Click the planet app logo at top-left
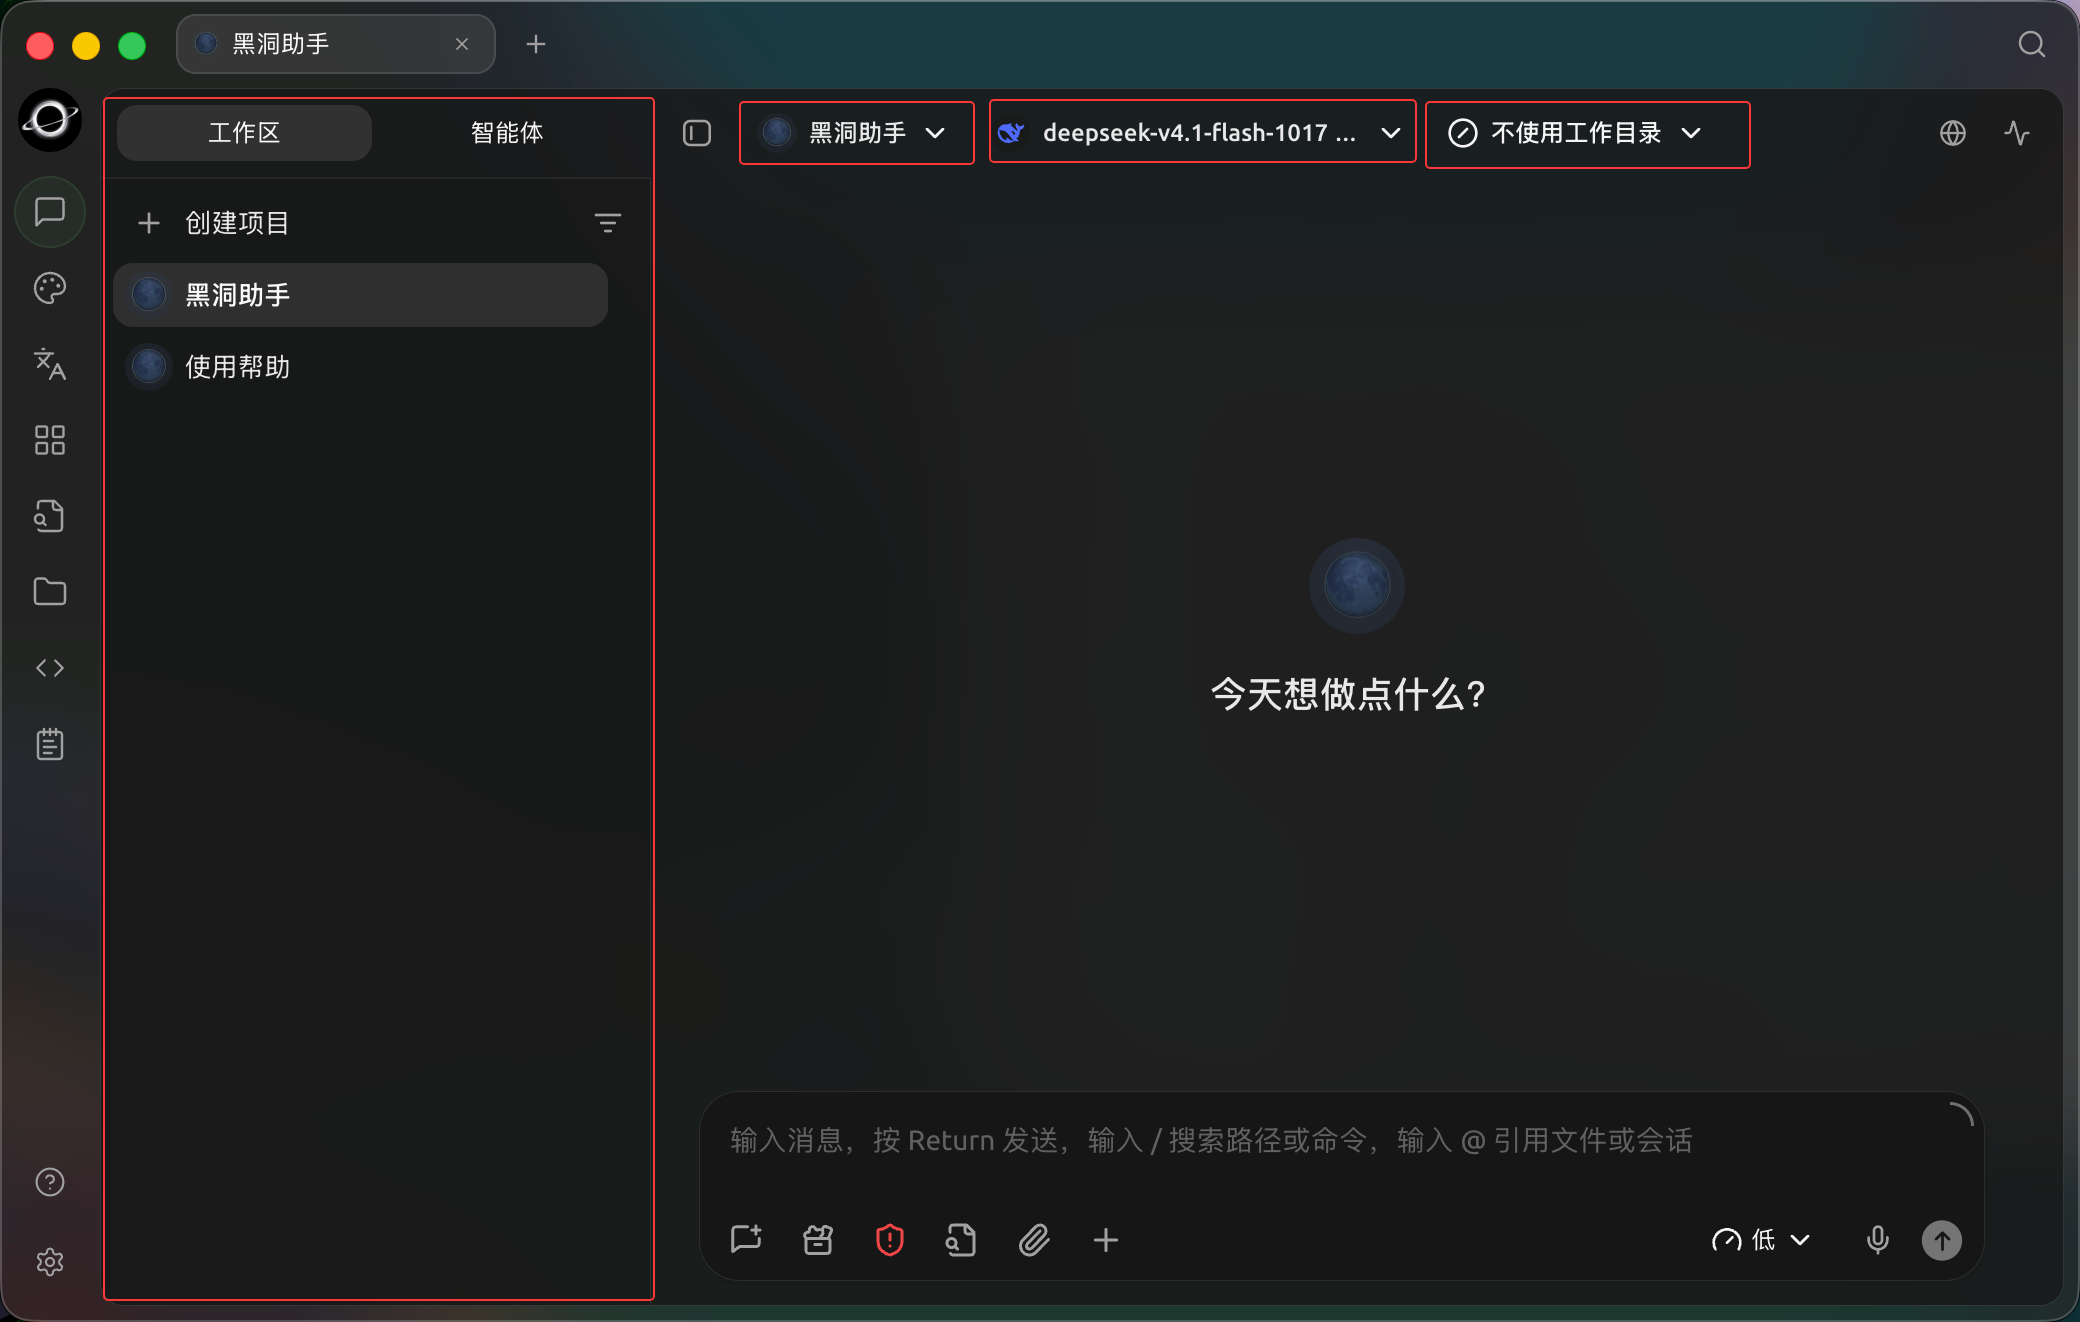The height and width of the screenshot is (1322, 2080). pos(50,120)
